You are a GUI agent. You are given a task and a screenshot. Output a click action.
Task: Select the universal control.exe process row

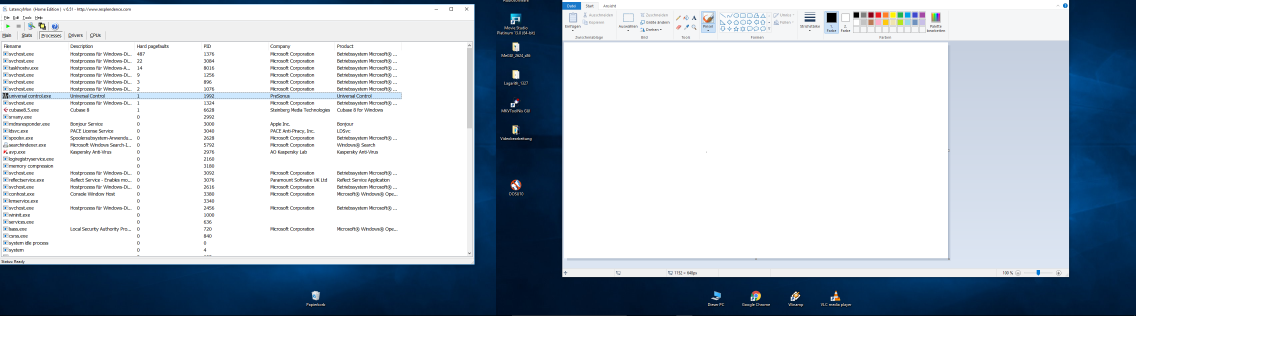coord(201,96)
